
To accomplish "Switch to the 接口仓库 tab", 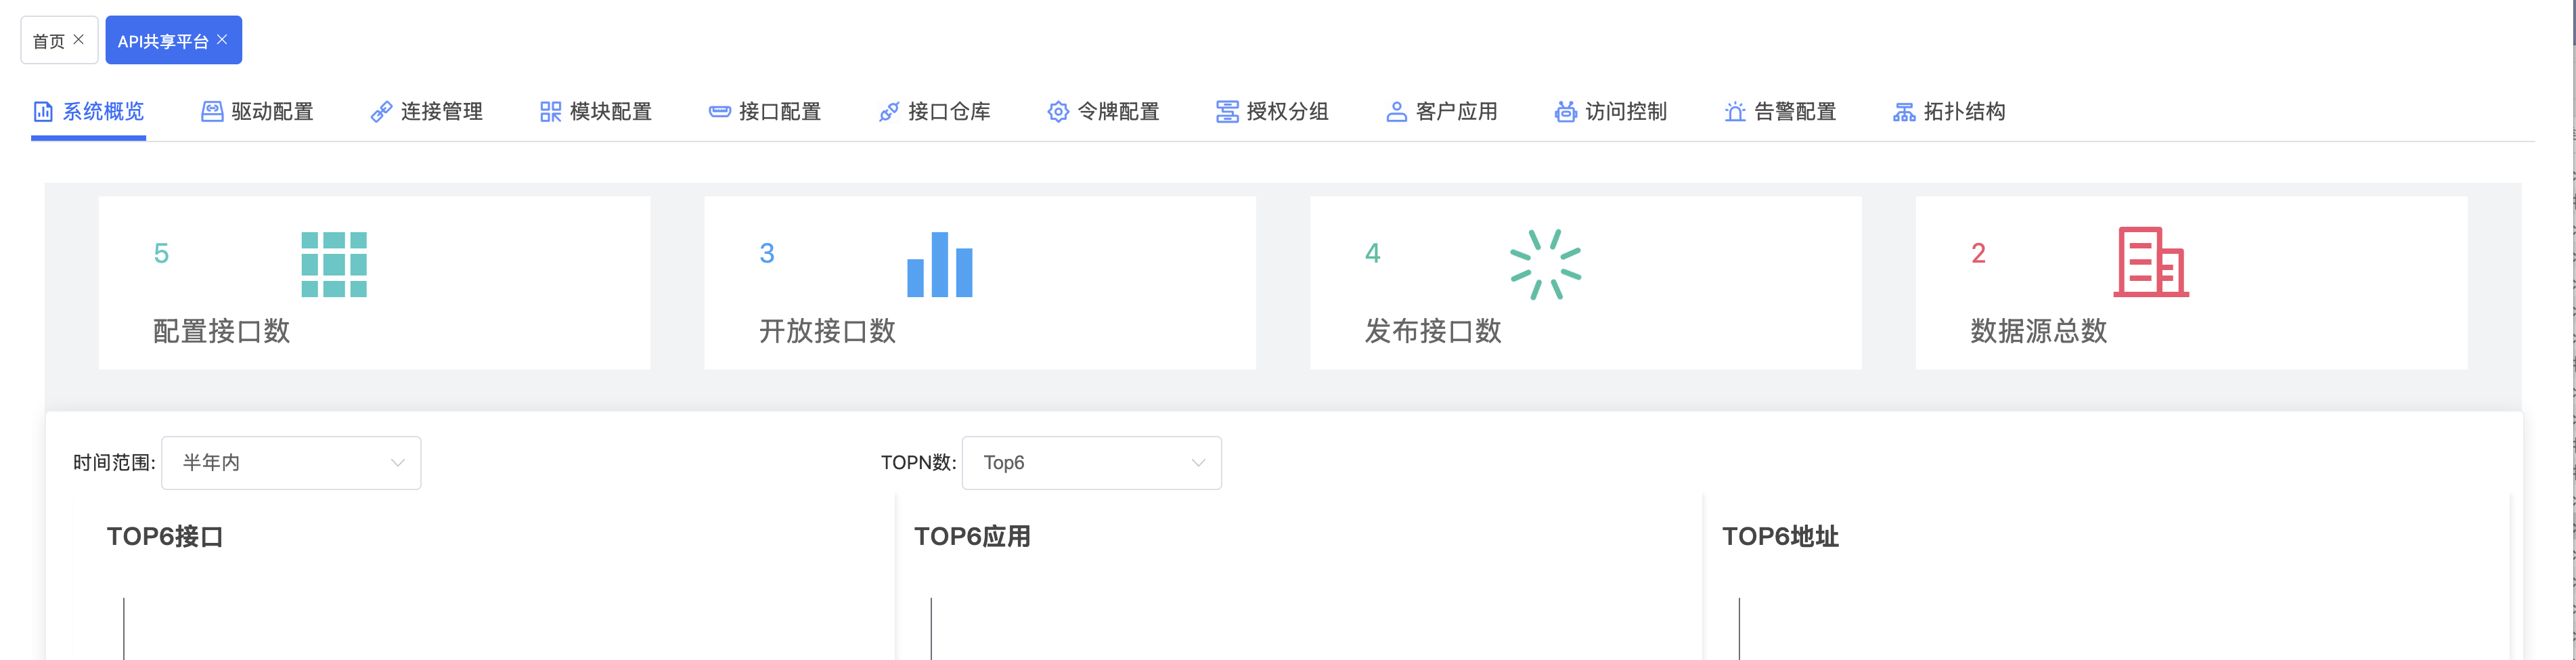I will point(934,112).
